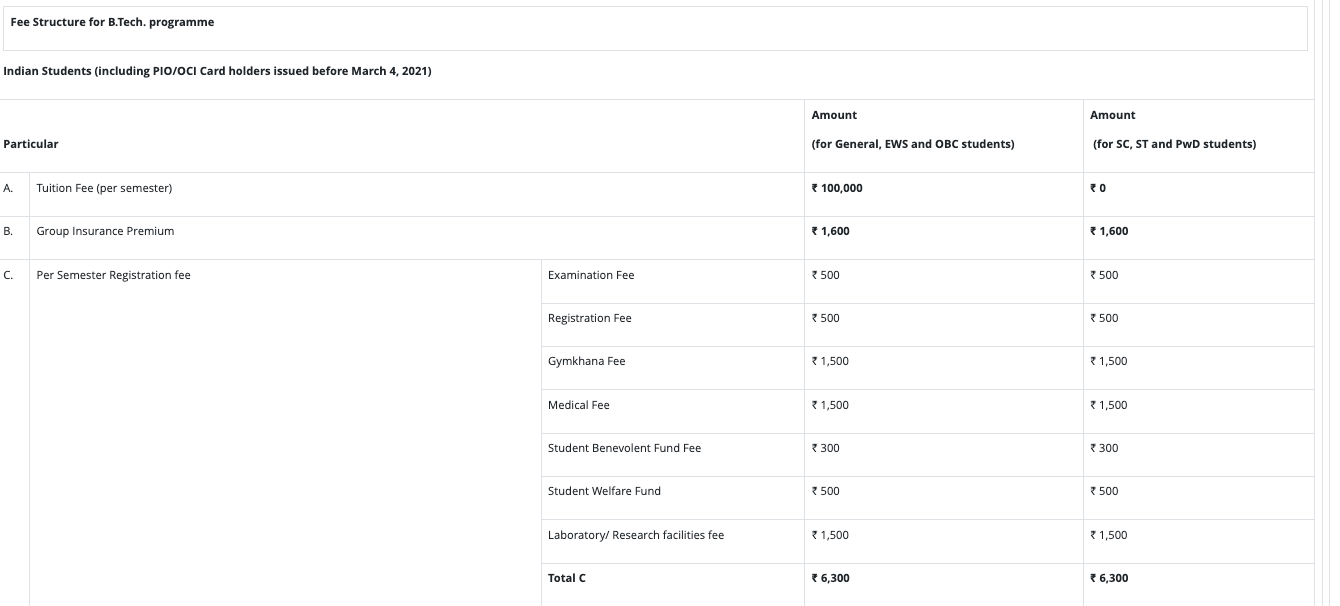Click the ₹ 1,600 insurance premium value
Image resolution: width=1340 pixels, height=606 pixels.
(829, 230)
